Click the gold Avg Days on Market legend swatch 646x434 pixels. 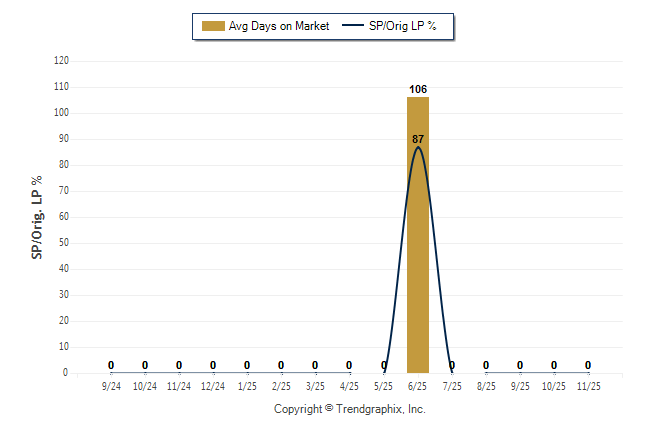212,26
